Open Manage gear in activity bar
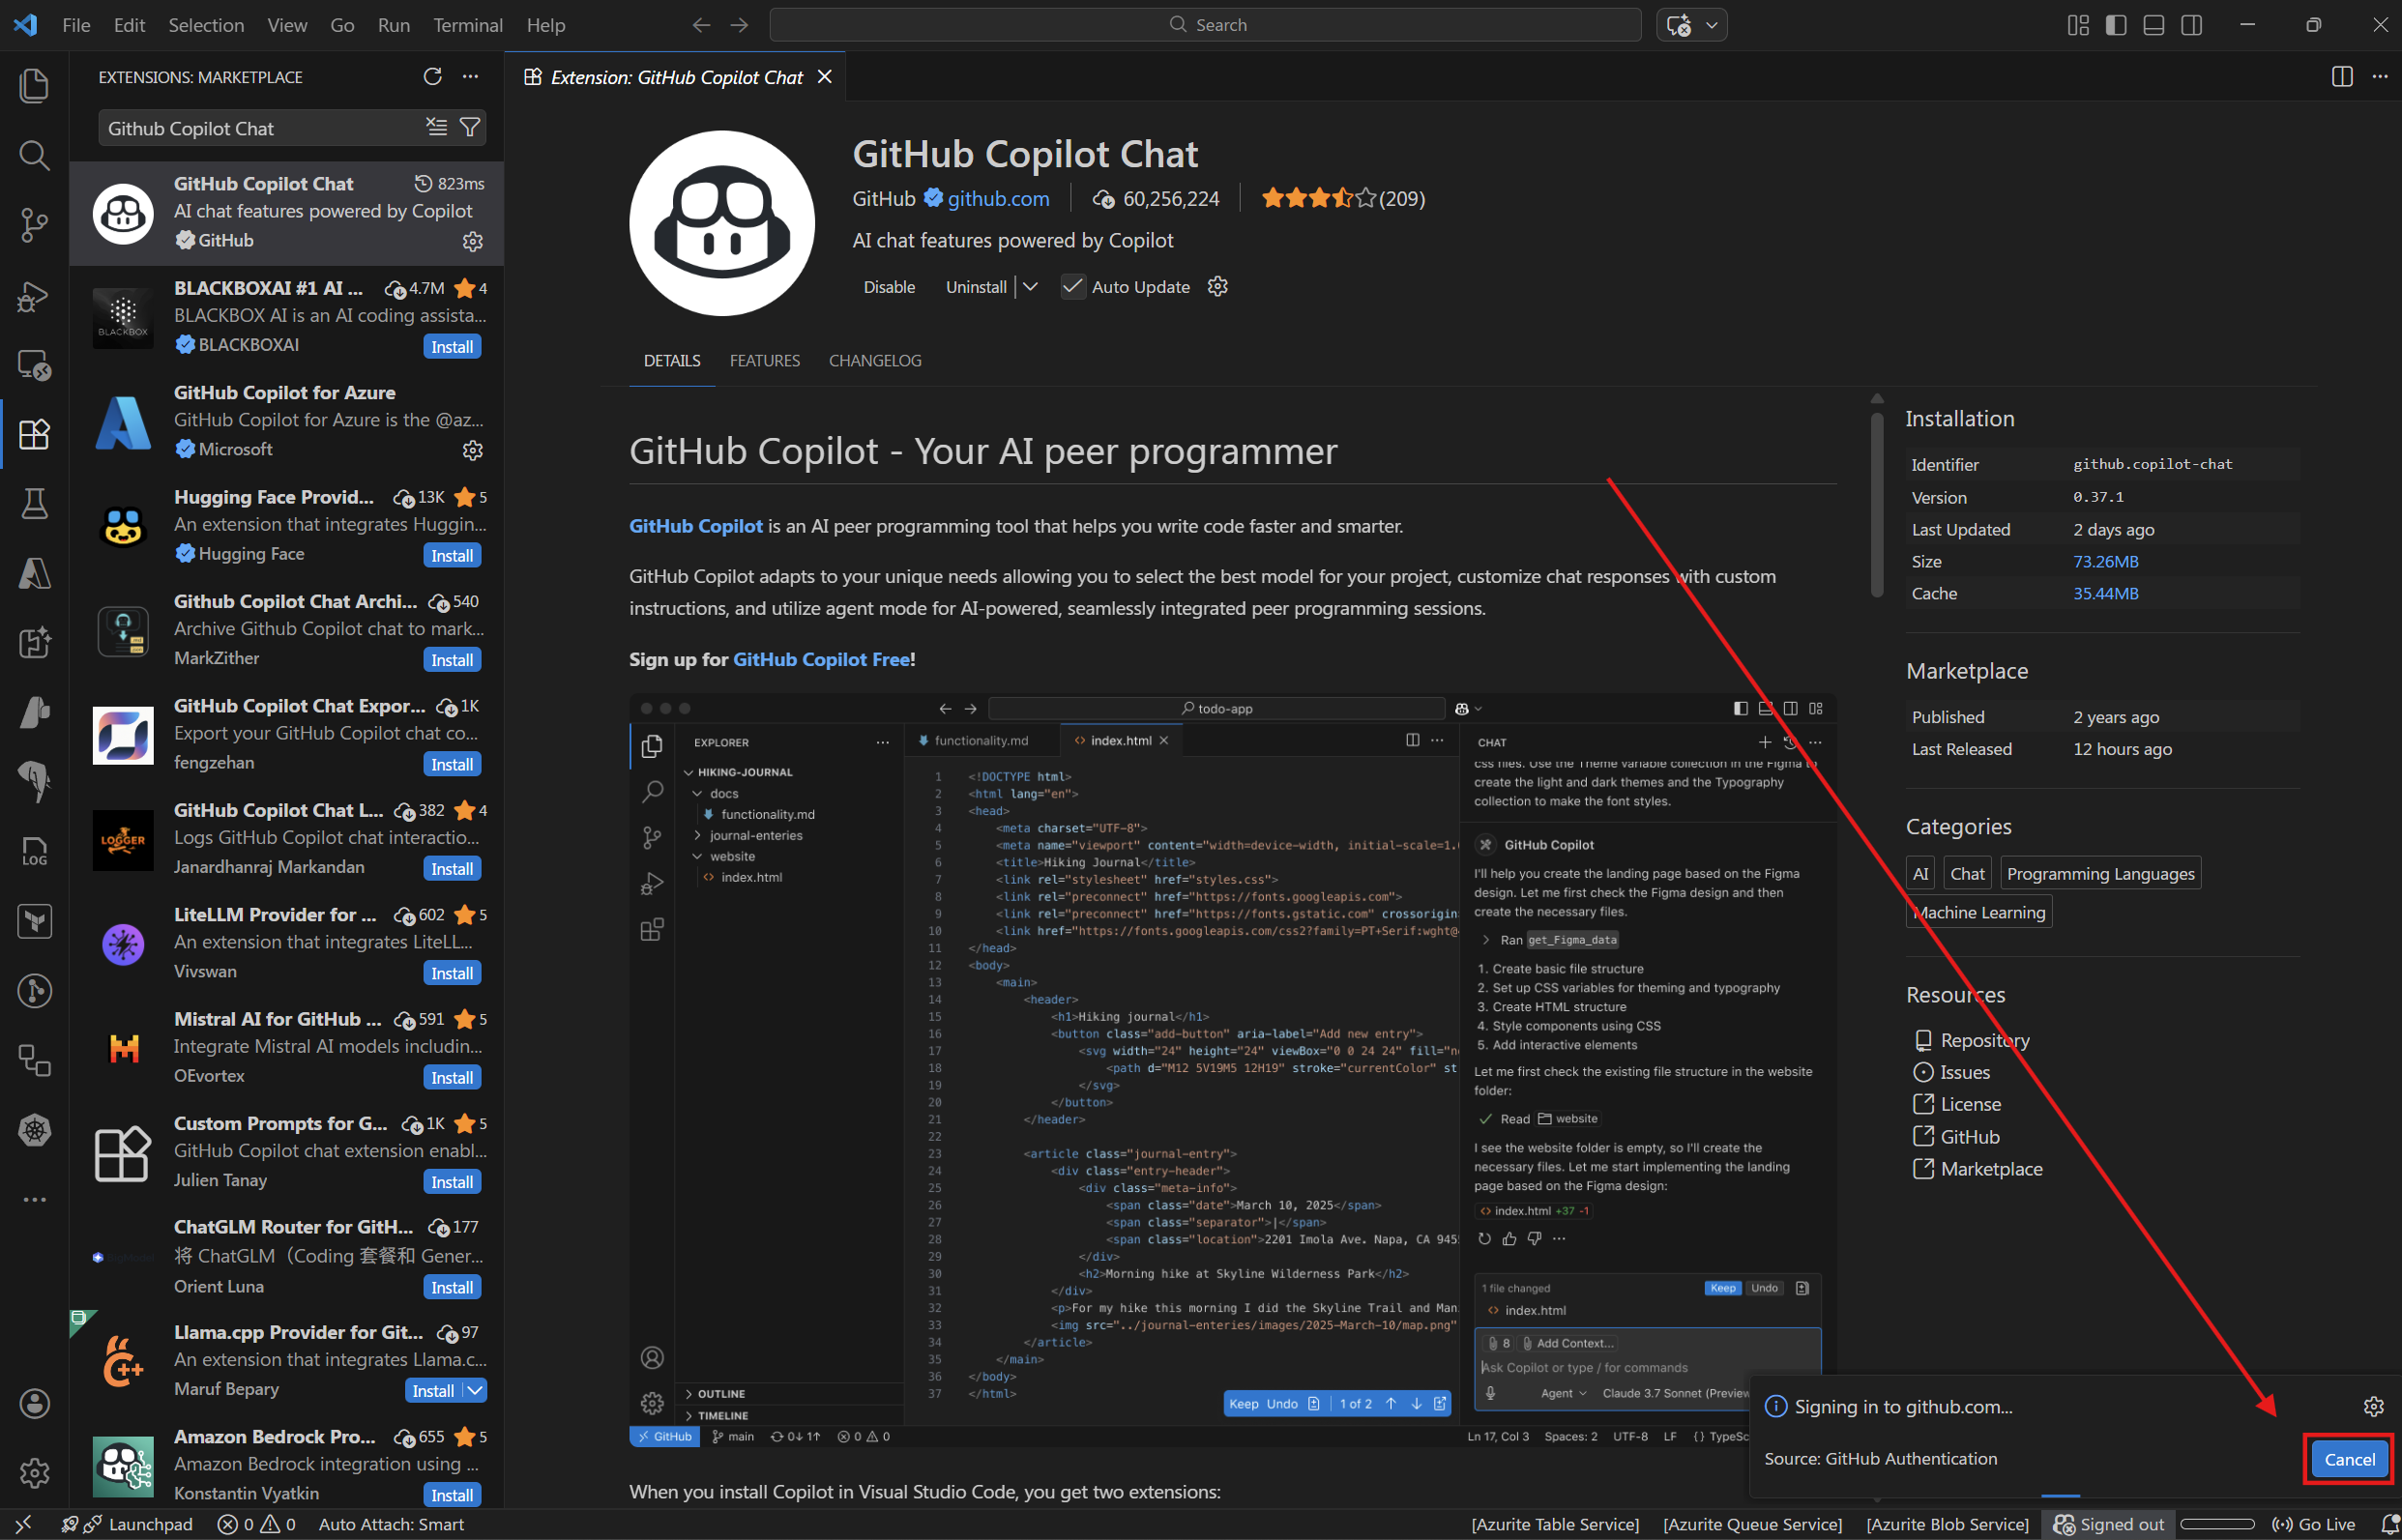This screenshot has height=1540, width=2402. coord(34,1473)
